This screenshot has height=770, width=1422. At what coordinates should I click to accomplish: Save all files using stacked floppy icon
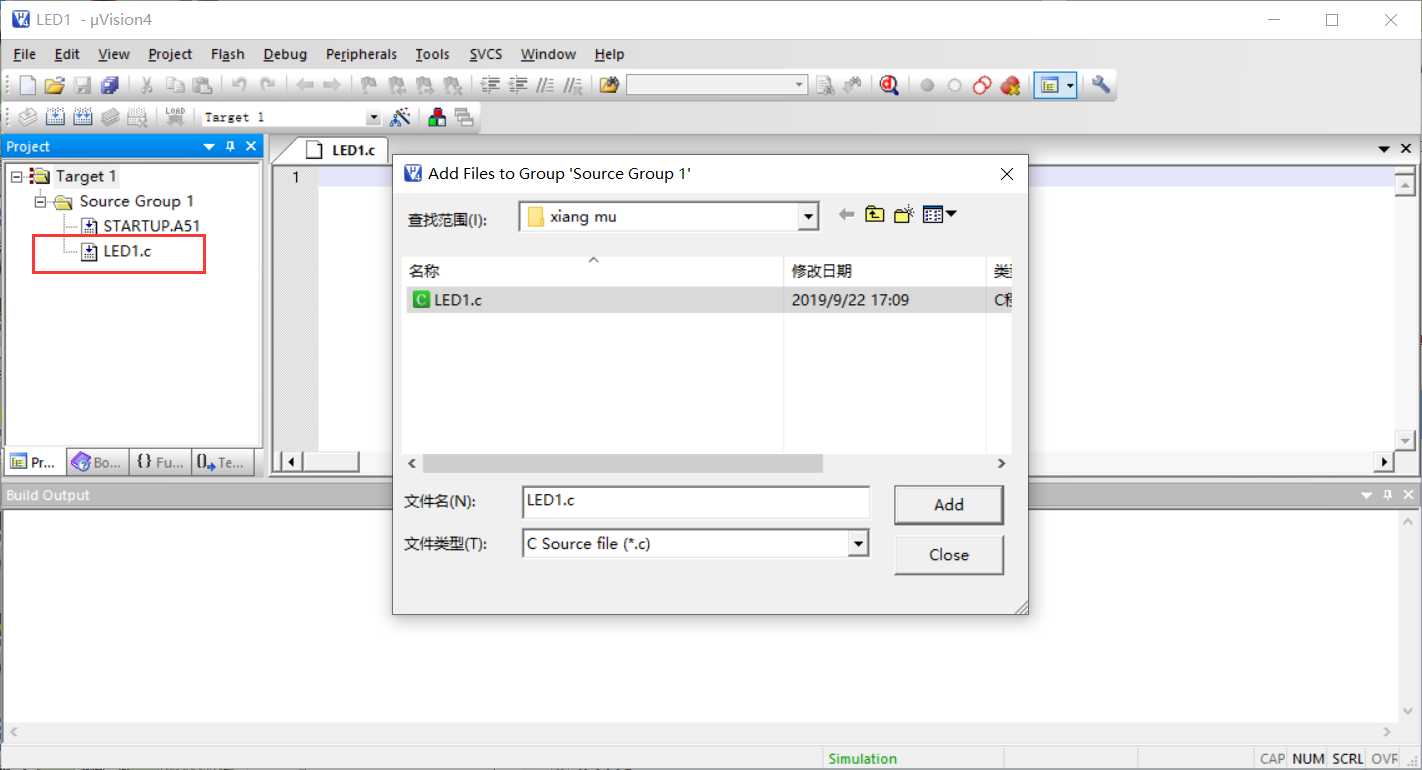coord(110,86)
